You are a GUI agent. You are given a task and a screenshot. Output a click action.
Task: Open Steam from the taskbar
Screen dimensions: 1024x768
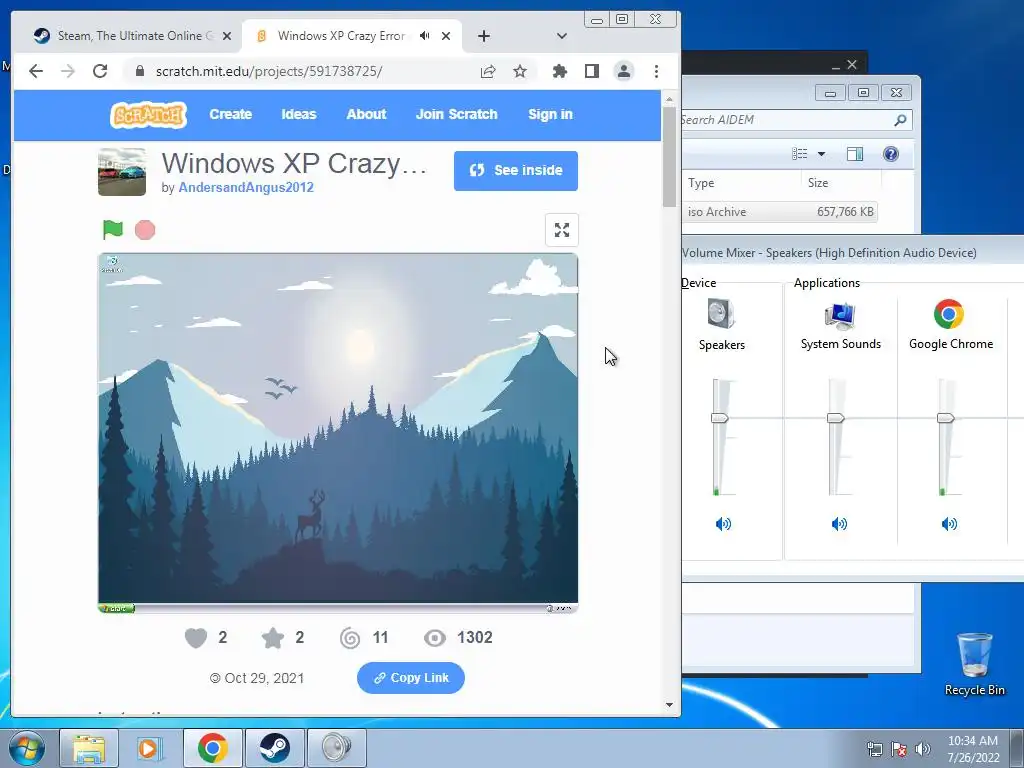(274, 748)
